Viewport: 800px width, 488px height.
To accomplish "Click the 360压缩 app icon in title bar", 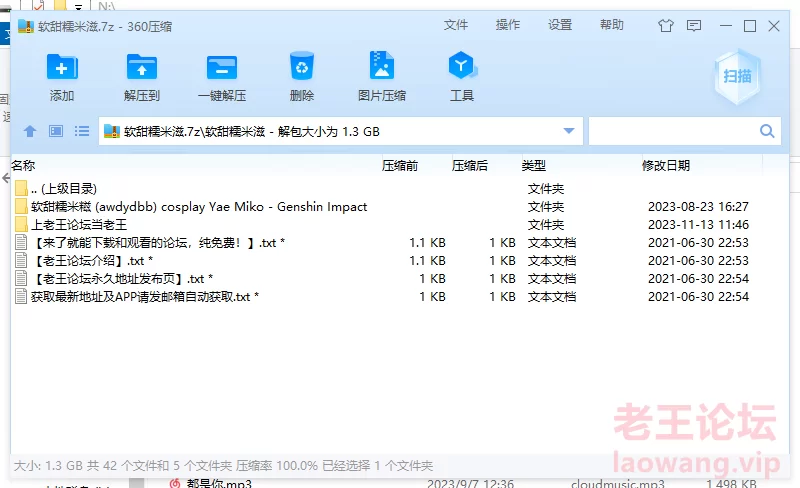I will pyautogui.click(x=26, y=26).
